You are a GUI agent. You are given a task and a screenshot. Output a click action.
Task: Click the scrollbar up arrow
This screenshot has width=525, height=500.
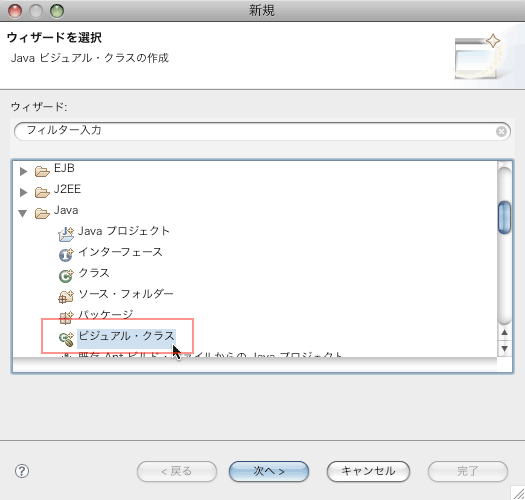(505, 333)
